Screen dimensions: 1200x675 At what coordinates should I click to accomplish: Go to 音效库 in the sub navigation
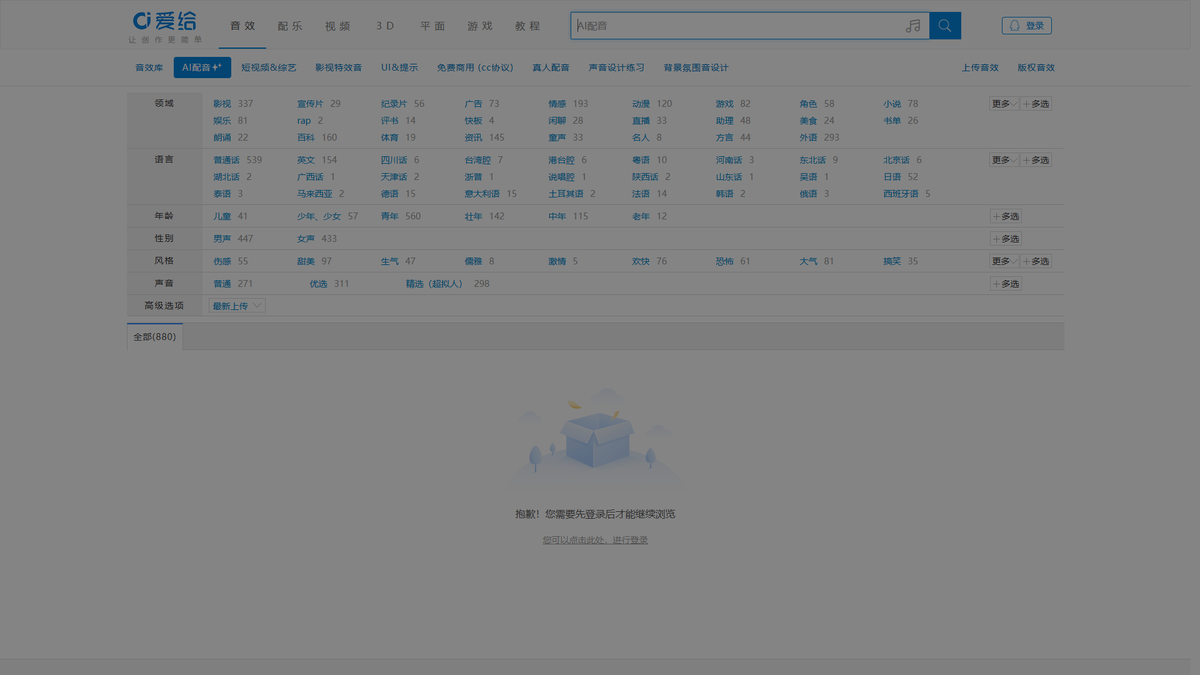point(149,68)
